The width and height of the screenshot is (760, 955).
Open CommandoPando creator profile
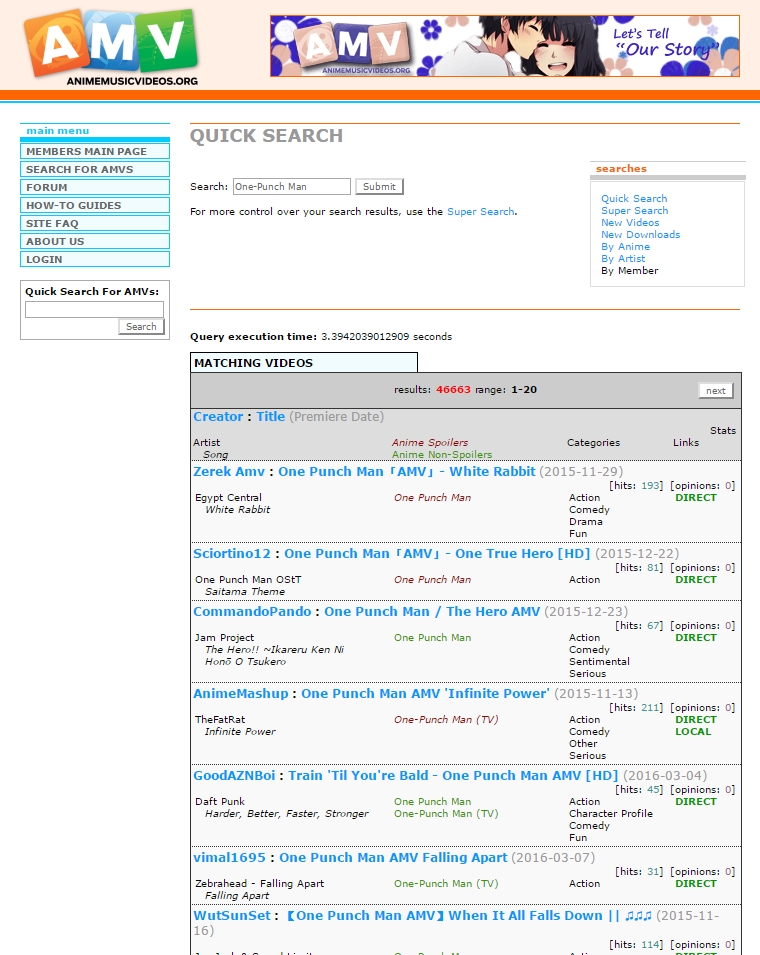click(252, 611)
